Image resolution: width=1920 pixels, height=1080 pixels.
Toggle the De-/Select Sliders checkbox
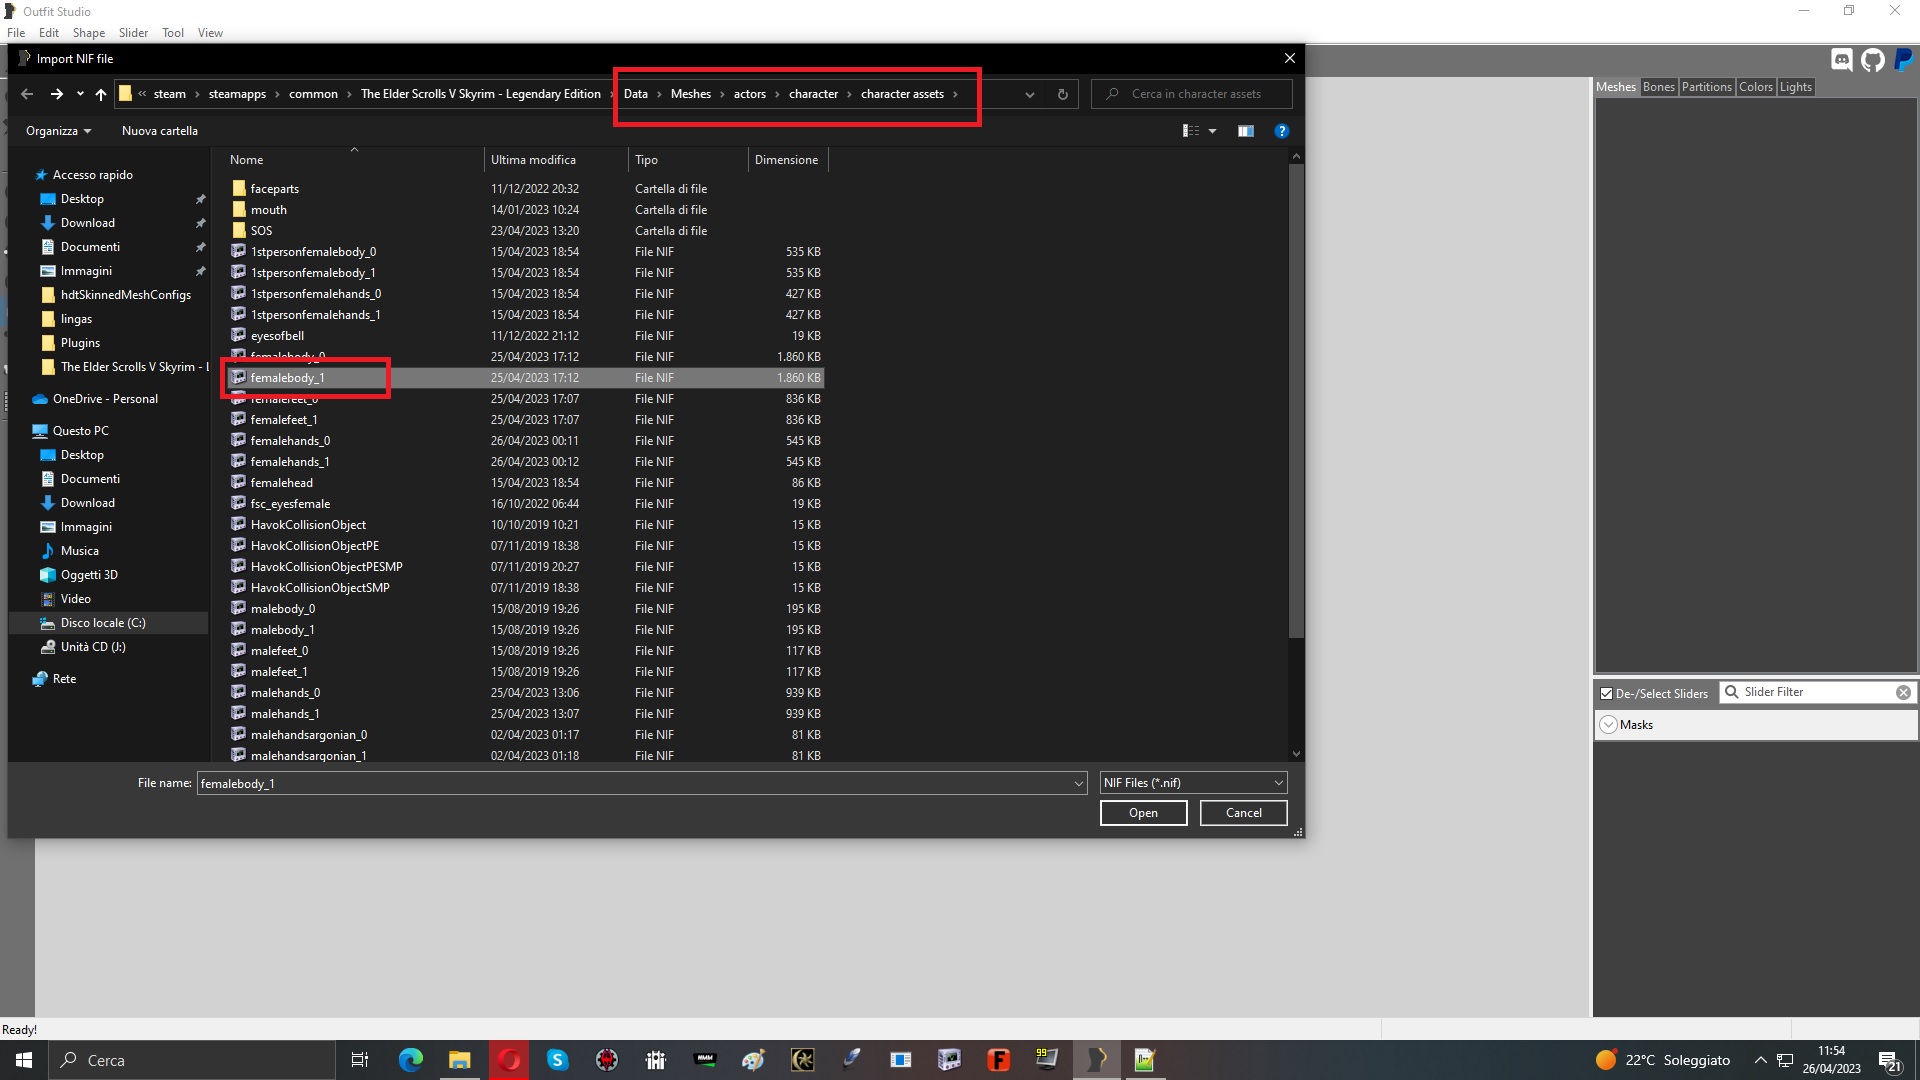coord(1606,693)
